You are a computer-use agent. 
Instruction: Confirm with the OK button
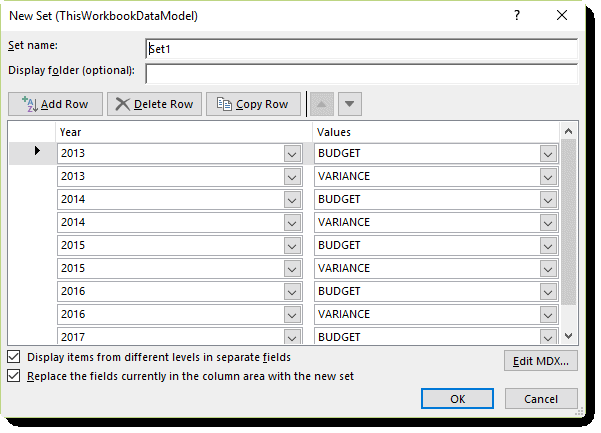(x=457, y=399)
